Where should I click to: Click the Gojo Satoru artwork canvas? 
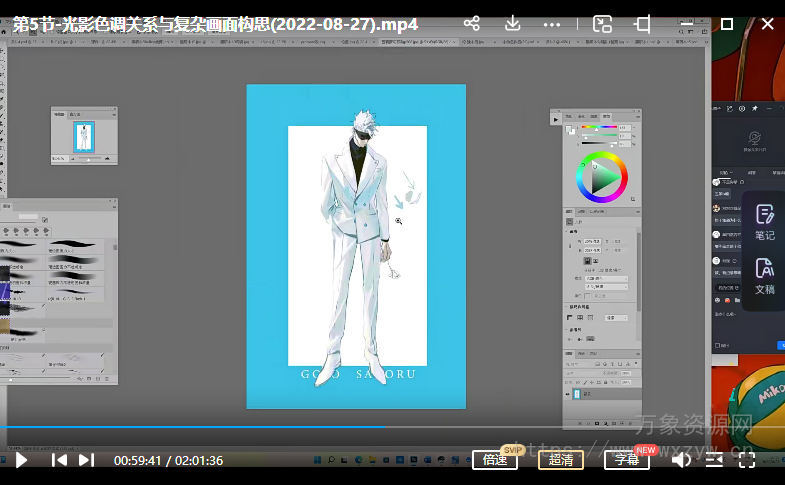pos(356,245)
